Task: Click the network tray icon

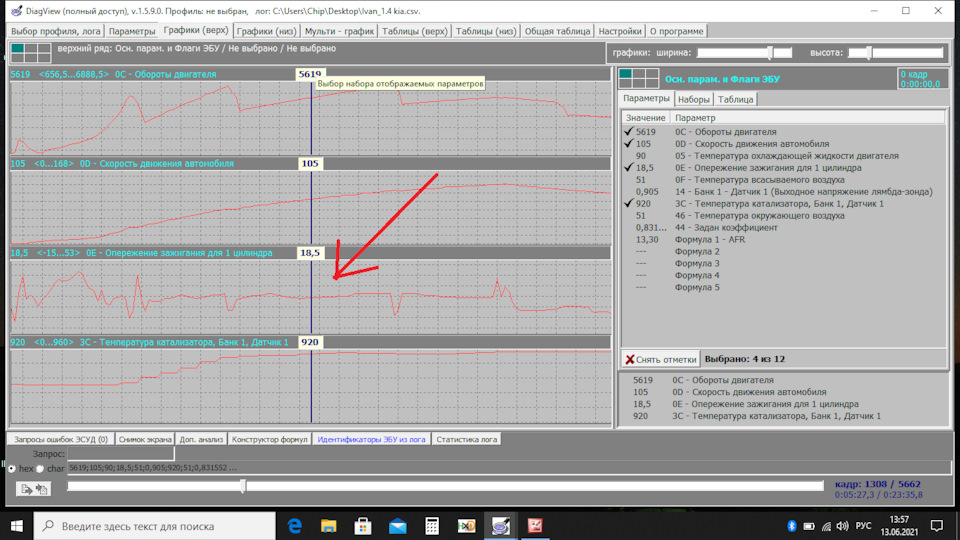Action: pyautogui.click(x=827, y=526)
